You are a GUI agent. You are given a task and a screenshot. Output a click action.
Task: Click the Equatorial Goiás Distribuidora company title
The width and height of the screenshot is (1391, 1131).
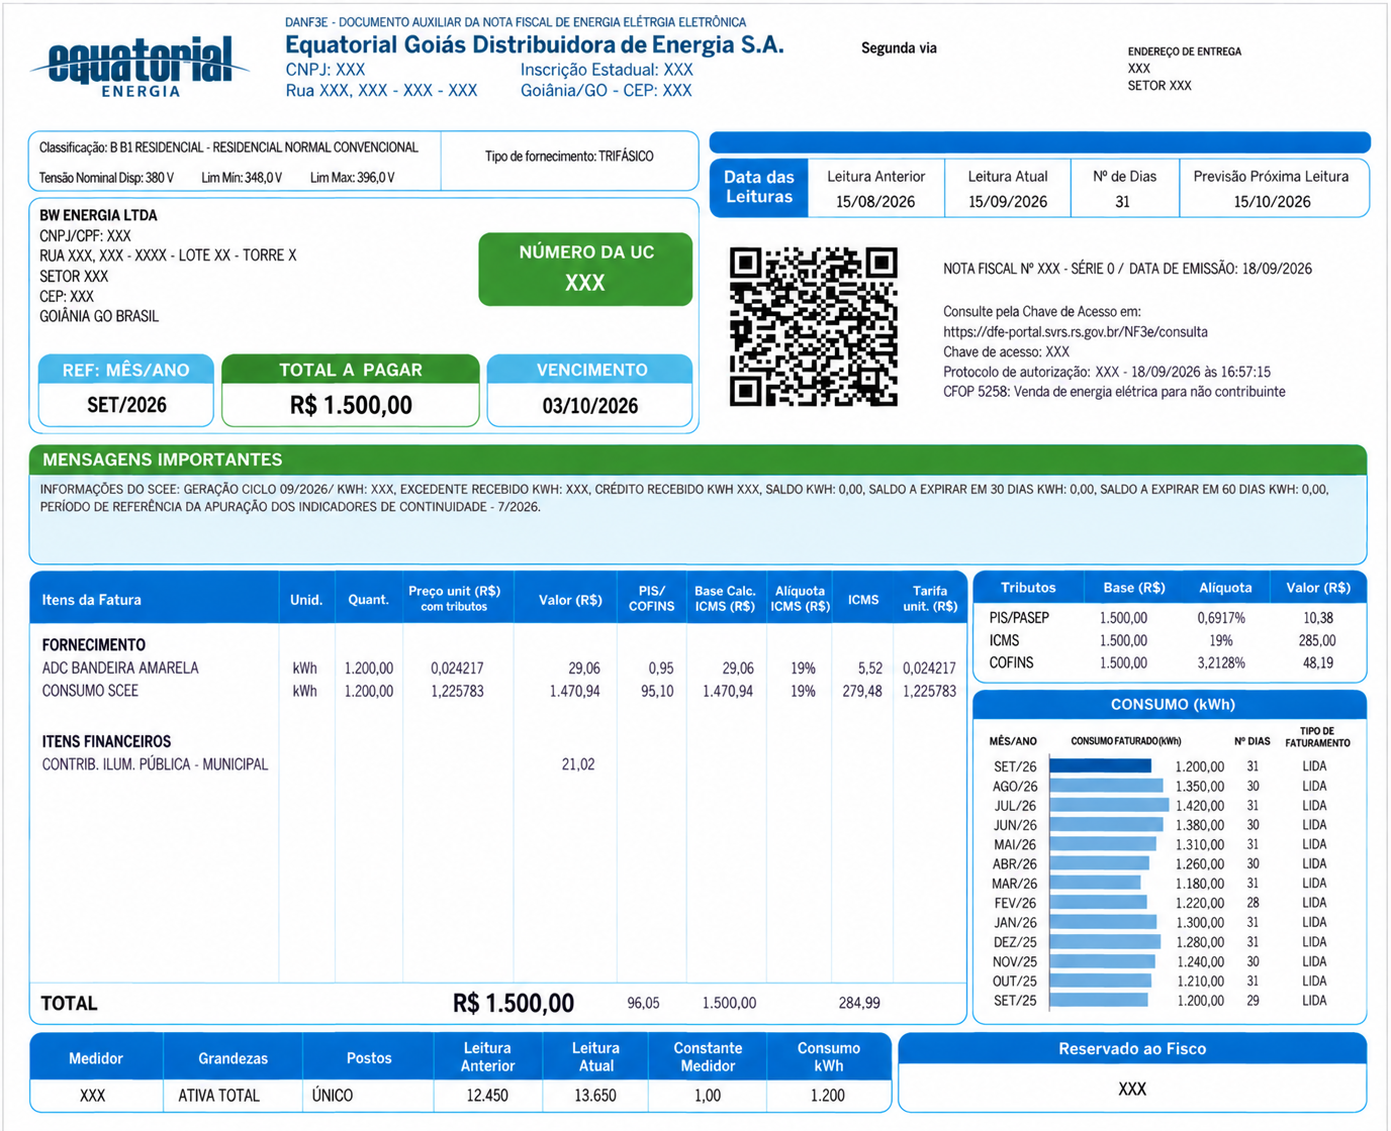(534, 45)
